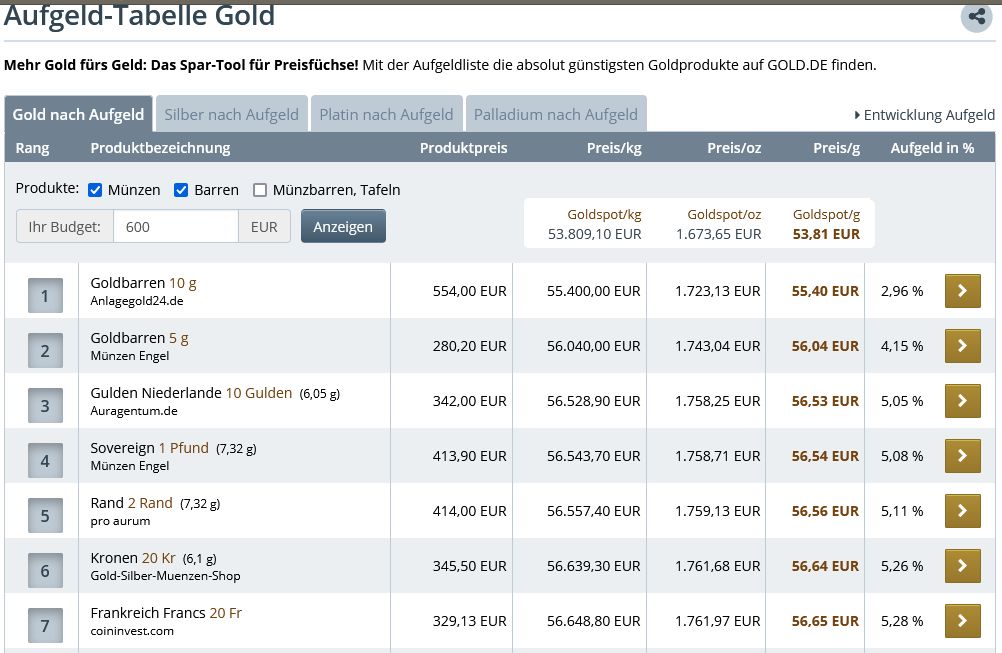Open arrow button for Gulden Niederlande row
The width and height of the screenshot is (1002, 653).
click(962, 401)
